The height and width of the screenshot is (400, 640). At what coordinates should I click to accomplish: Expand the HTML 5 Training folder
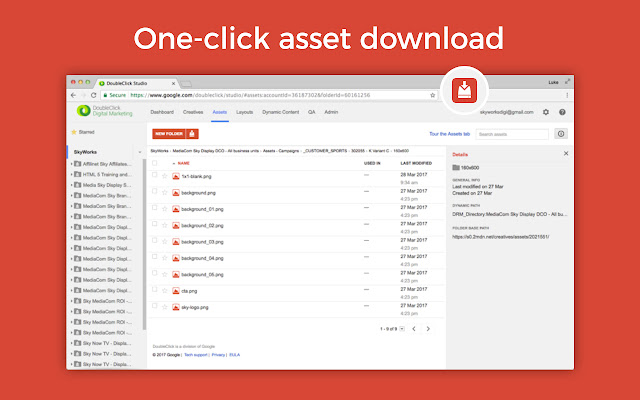(71, 174)
